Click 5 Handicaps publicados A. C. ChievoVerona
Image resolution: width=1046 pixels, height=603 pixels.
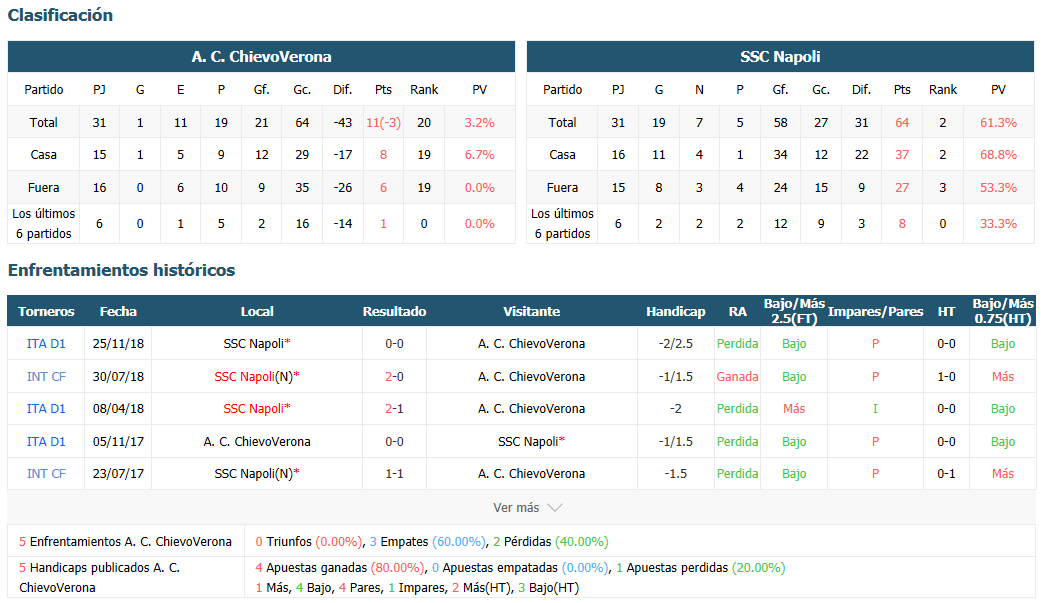click(x=99, y=578)
